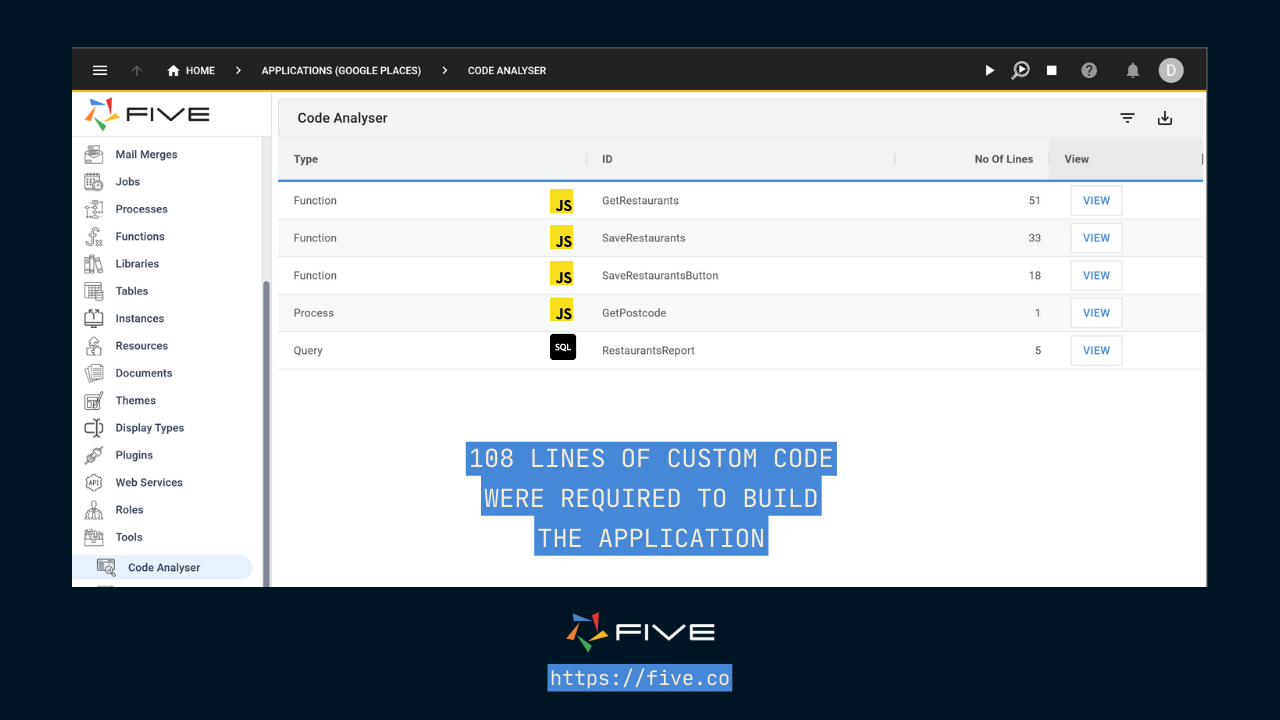Open the notifications bell
Viewport: 1280px width, 720px height.
(1133, 70)
